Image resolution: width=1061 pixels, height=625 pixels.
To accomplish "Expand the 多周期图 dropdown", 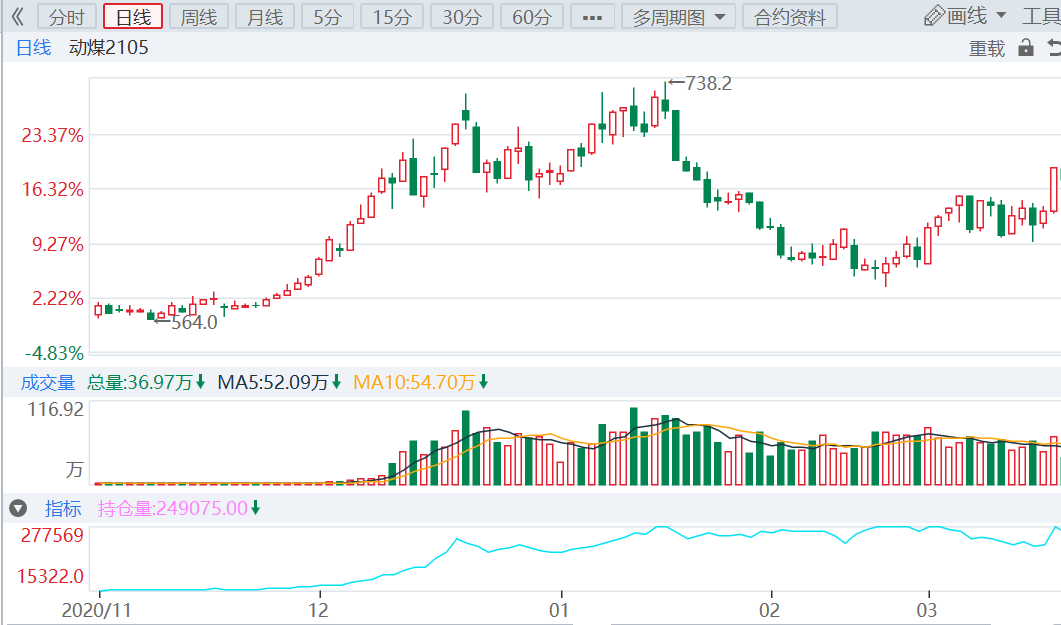I will click(678, 17).
